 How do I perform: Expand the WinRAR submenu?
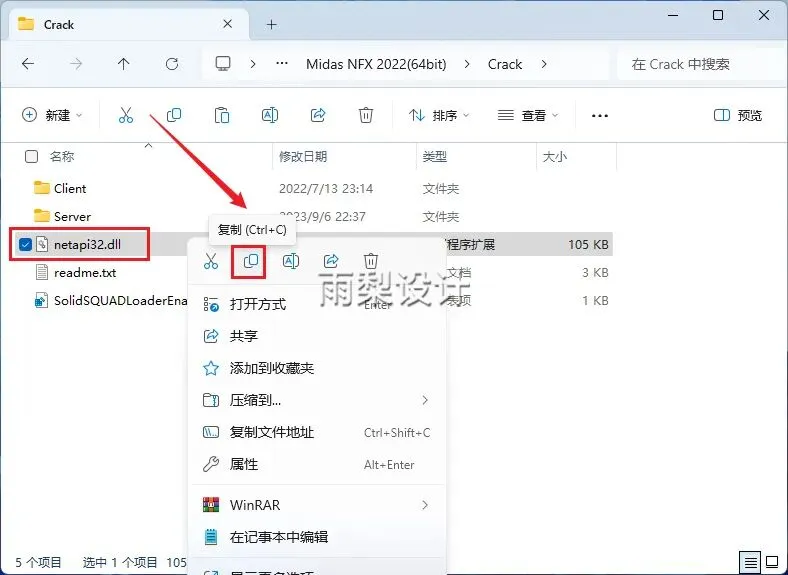425,505
